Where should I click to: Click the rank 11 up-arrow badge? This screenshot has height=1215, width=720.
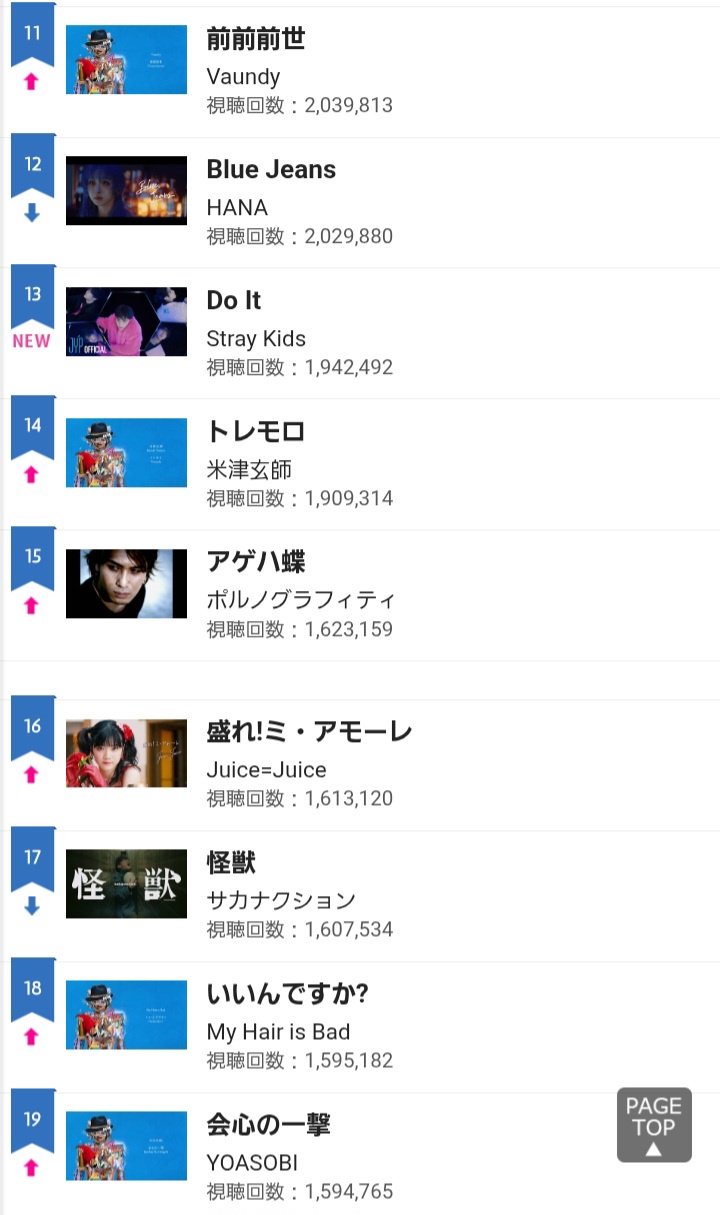pos(32,82)
